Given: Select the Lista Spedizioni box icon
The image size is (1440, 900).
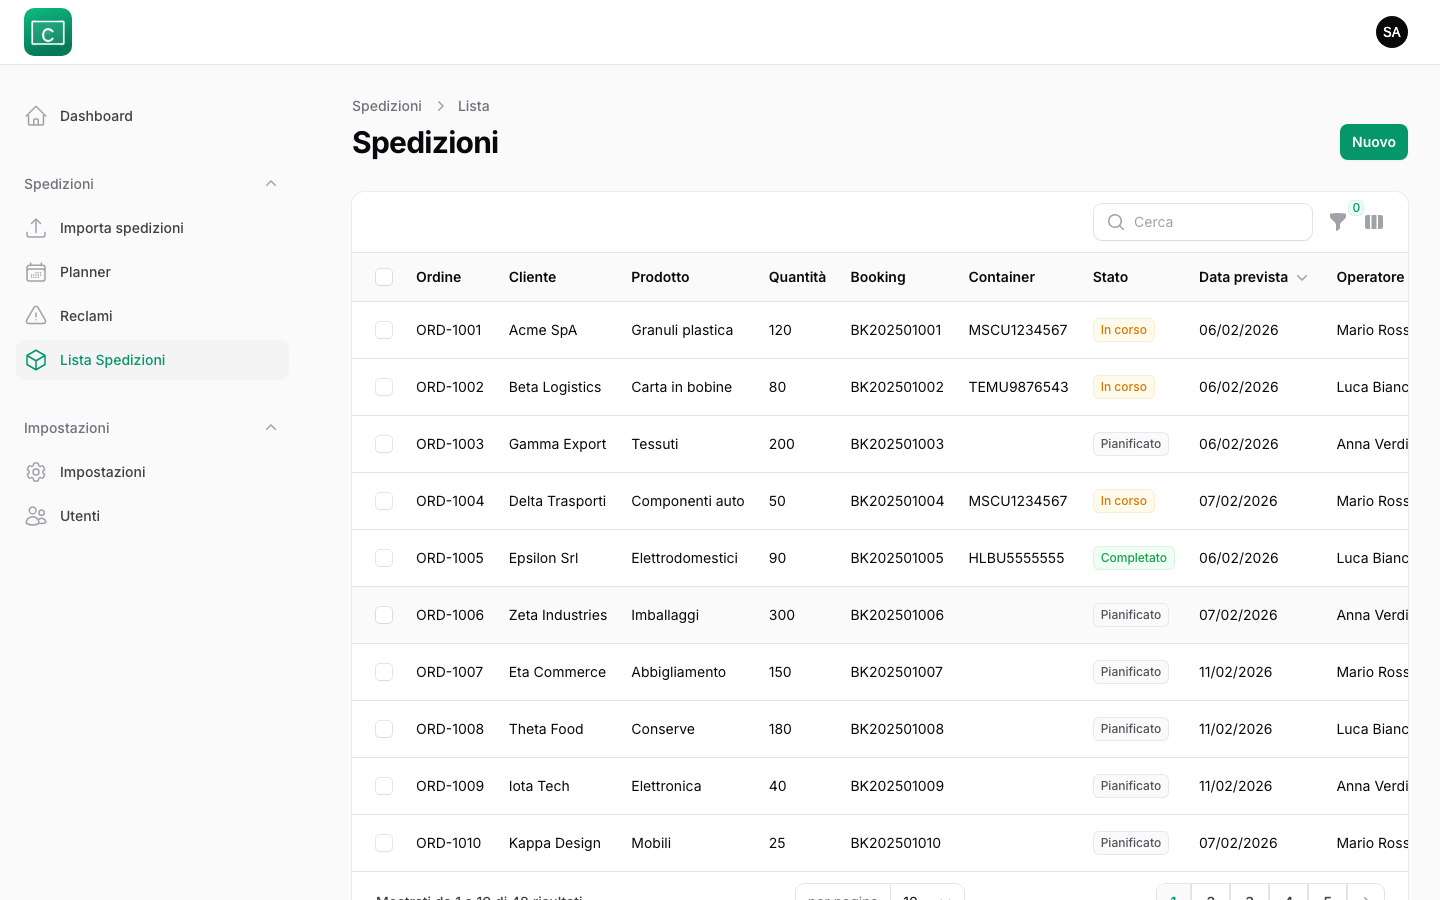Looking at the screenshot, I should [36, 360].
